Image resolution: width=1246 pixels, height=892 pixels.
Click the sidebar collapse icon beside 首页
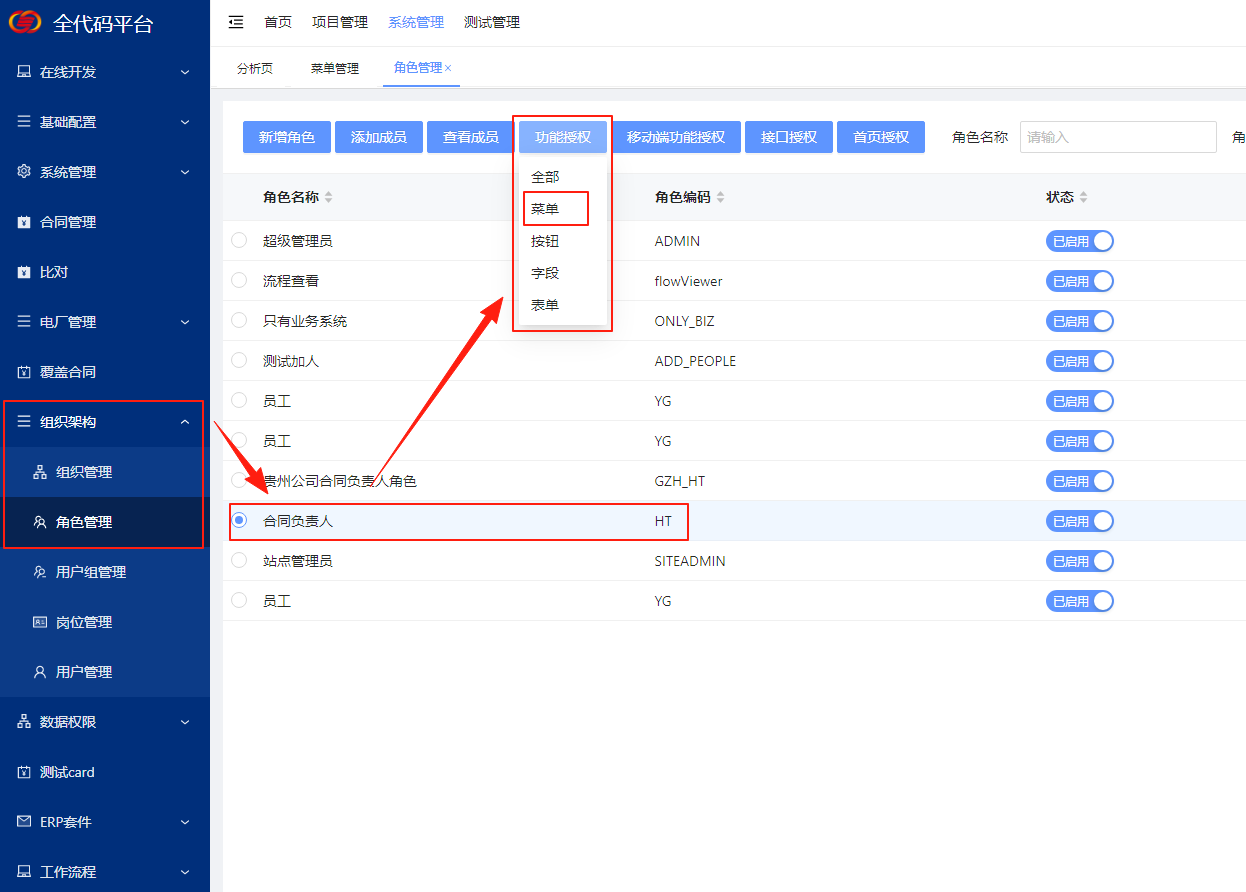pyautogui.click(x=236, y=22)
